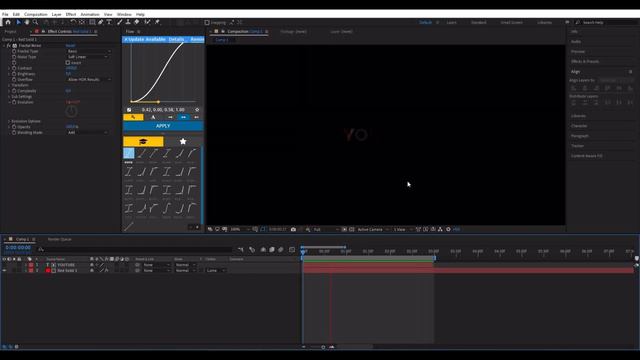This screenshot has height=360, width=640.
Task: Open the Overflow dropdown
Action: tap(89, 80)
